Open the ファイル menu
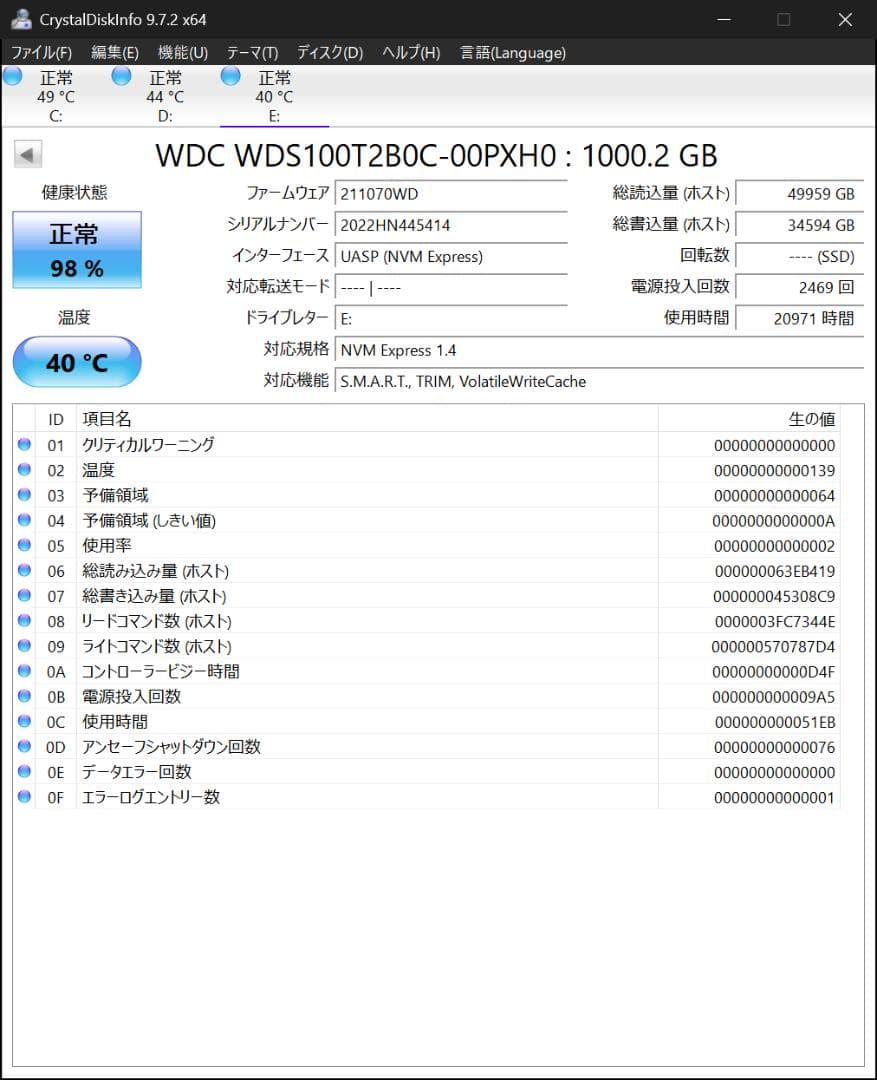This screenshot has height=1080, width=877. pos(40,52)
